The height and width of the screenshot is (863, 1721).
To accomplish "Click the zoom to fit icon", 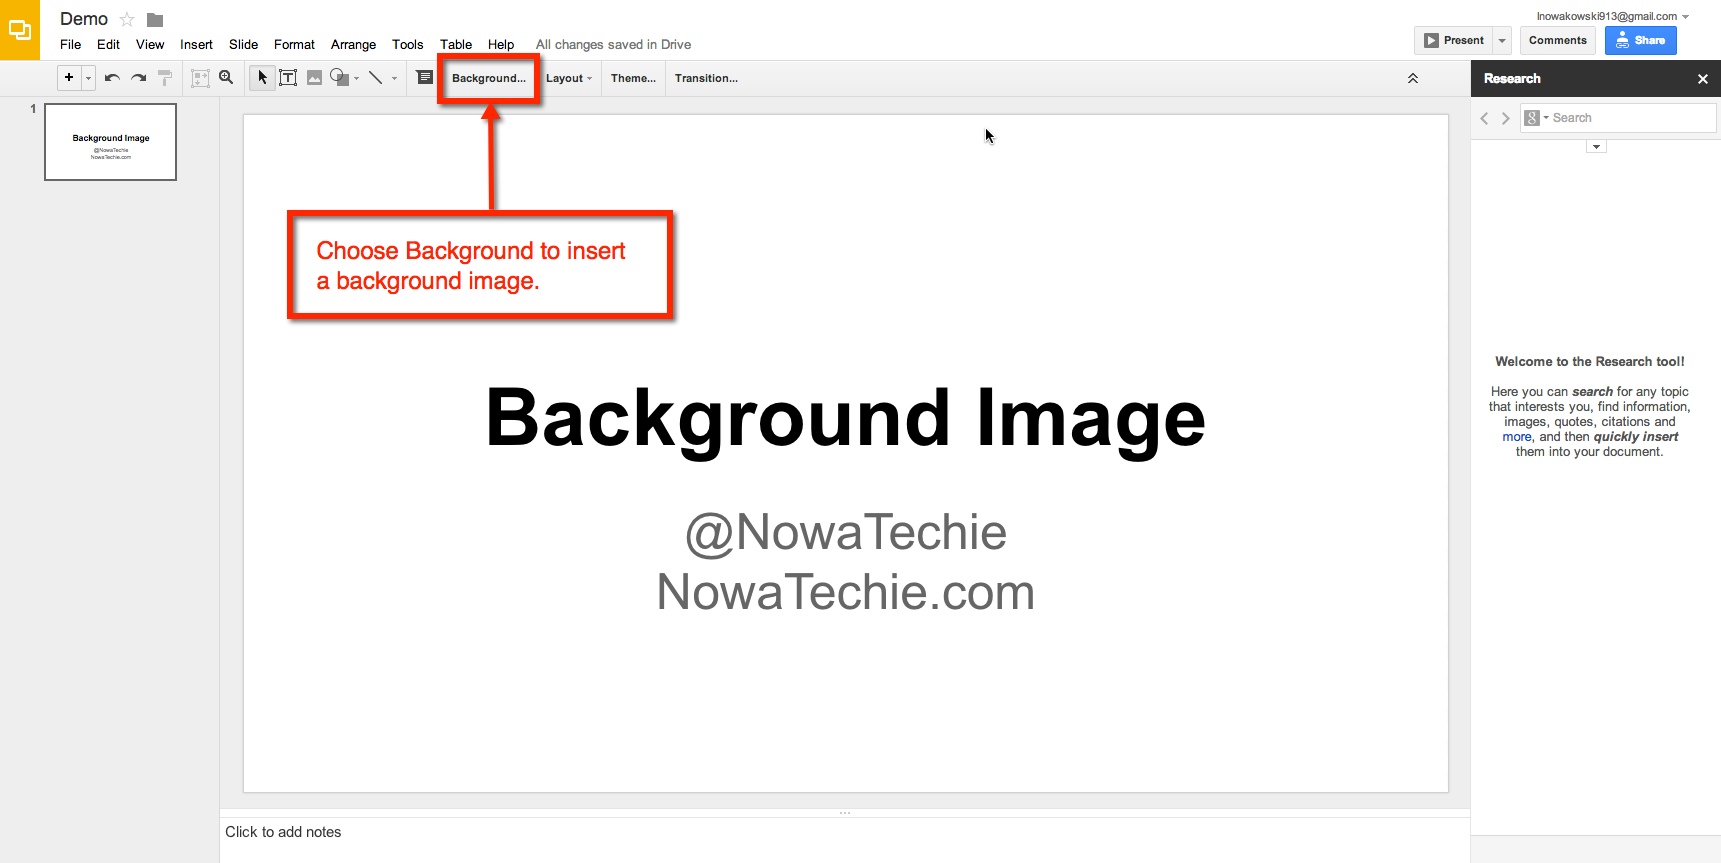I will 200,78.
